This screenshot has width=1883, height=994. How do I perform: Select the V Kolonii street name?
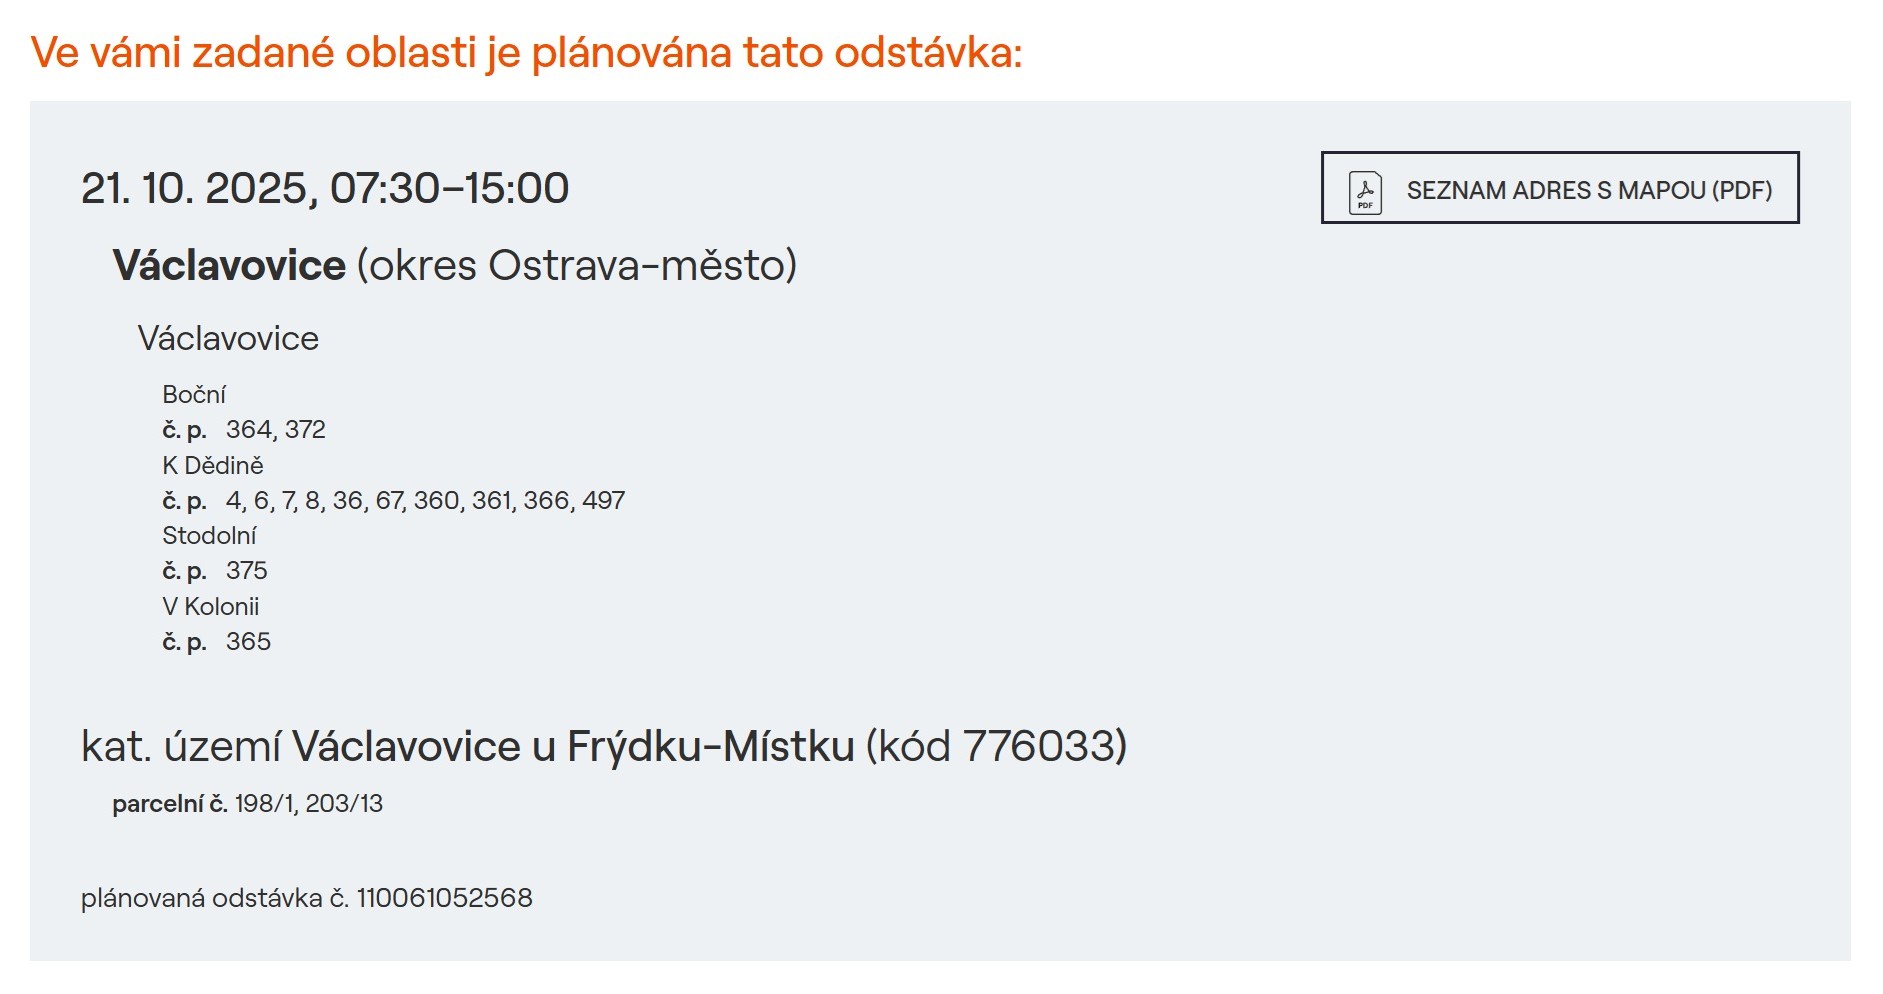(x=210, y=606)
